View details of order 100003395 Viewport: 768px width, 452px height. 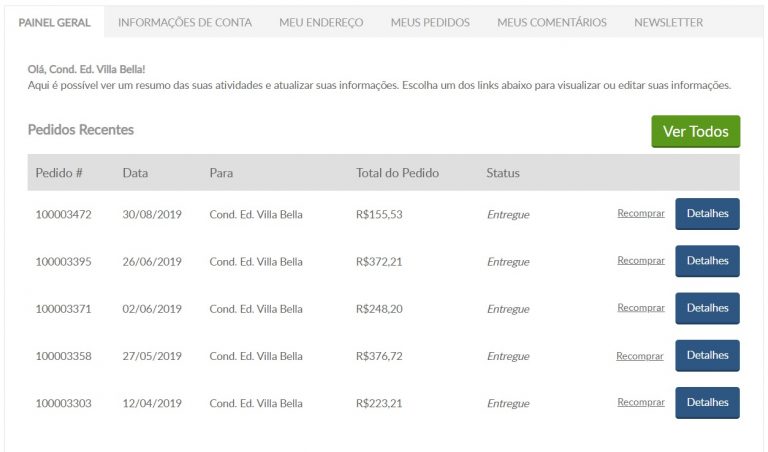[x=707, y=261]
